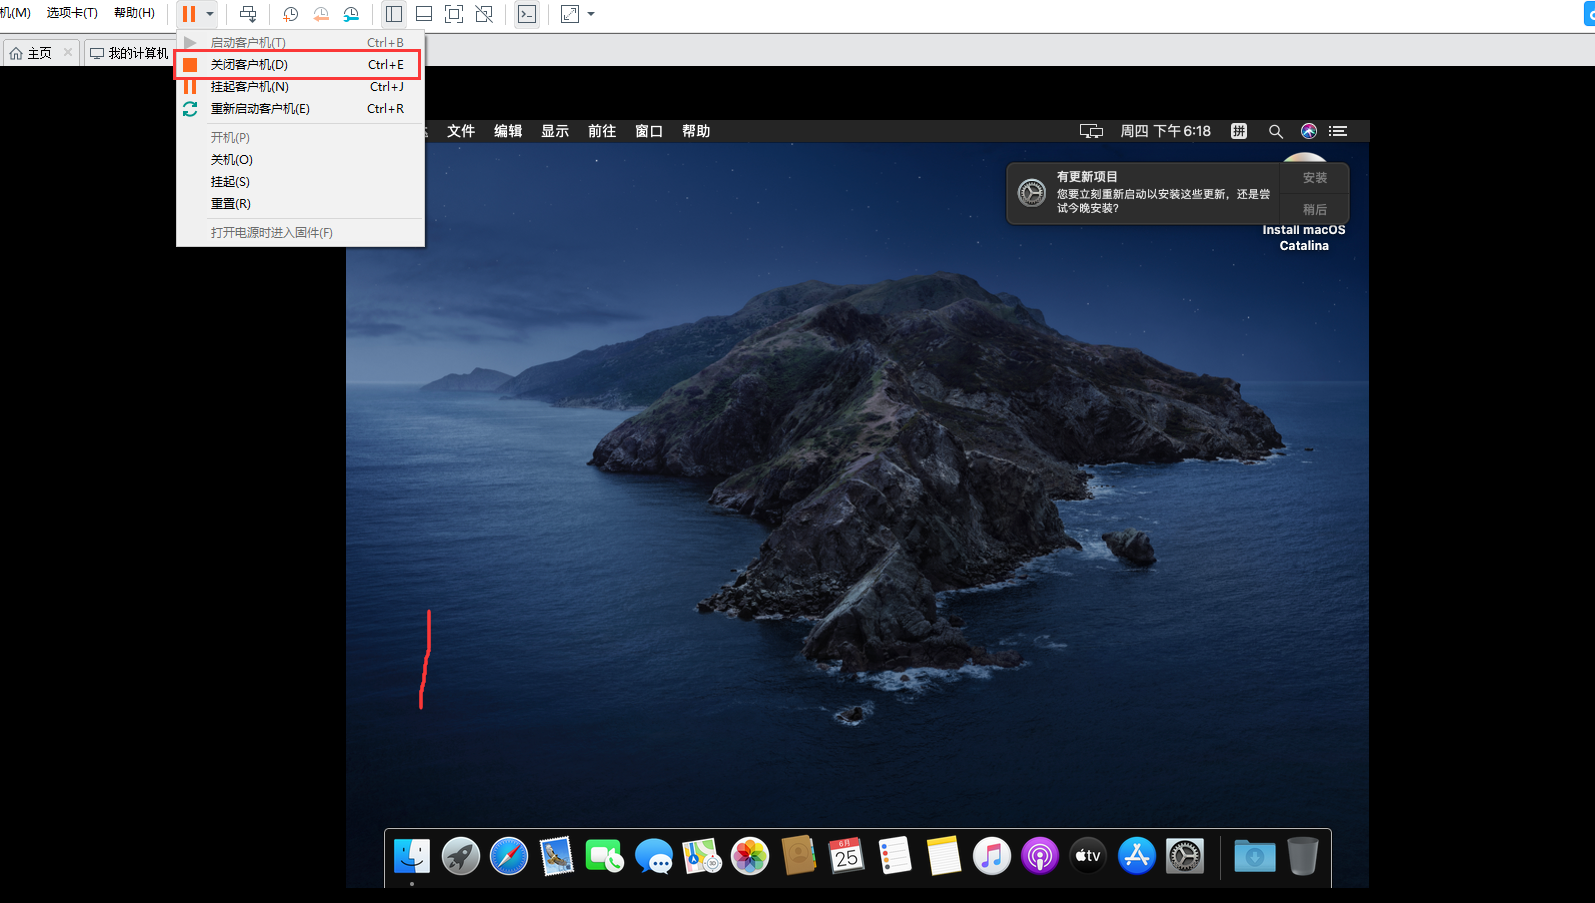
Task: Launch Safari from the Dock
Action: click(509, 856)
